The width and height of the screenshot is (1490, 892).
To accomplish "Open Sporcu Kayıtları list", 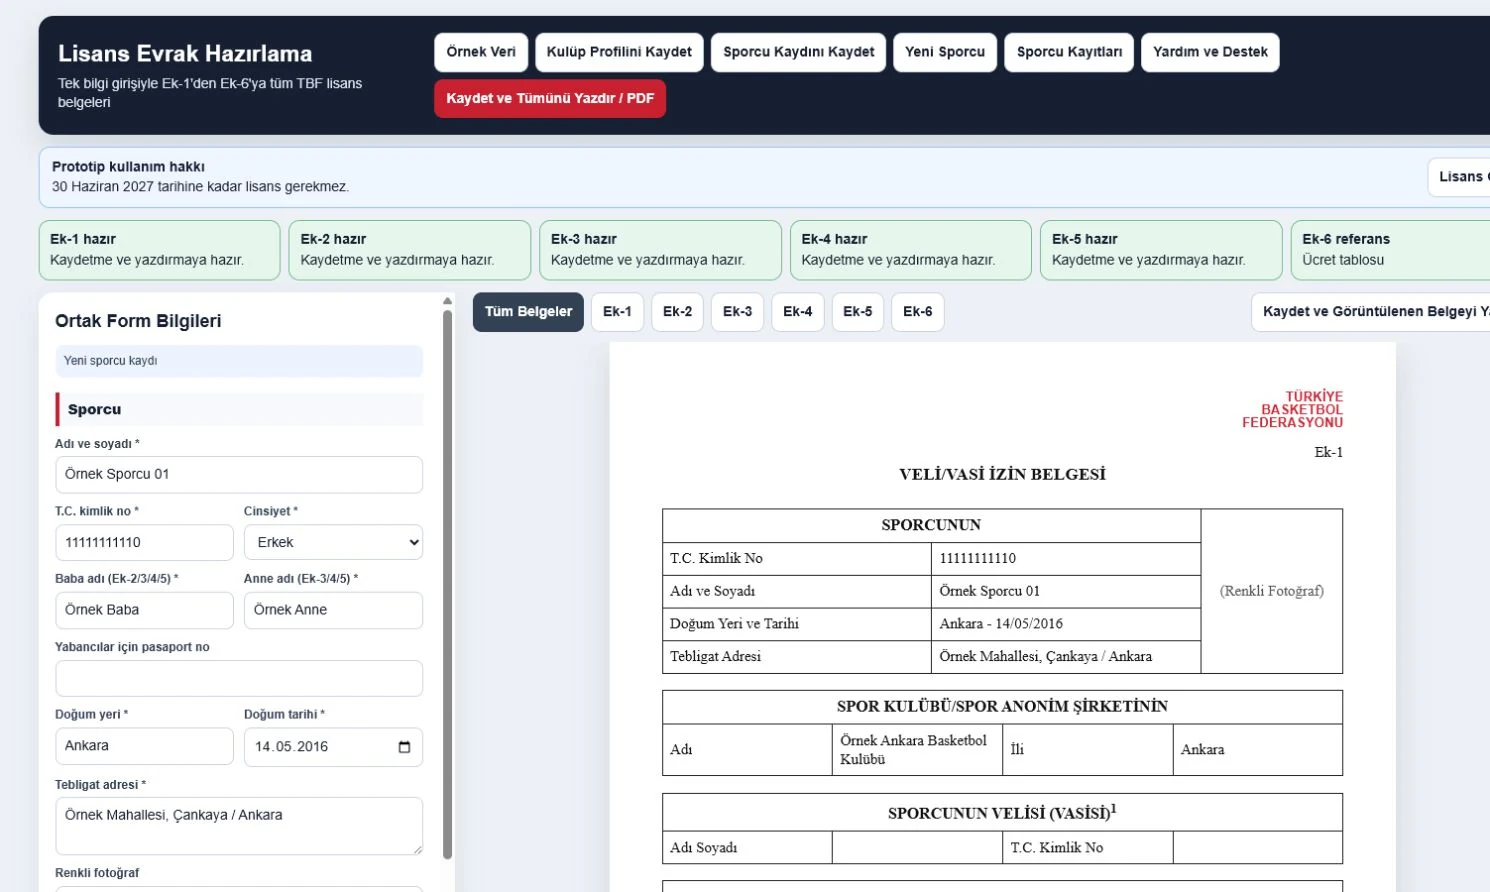I will pos(1069,52).
